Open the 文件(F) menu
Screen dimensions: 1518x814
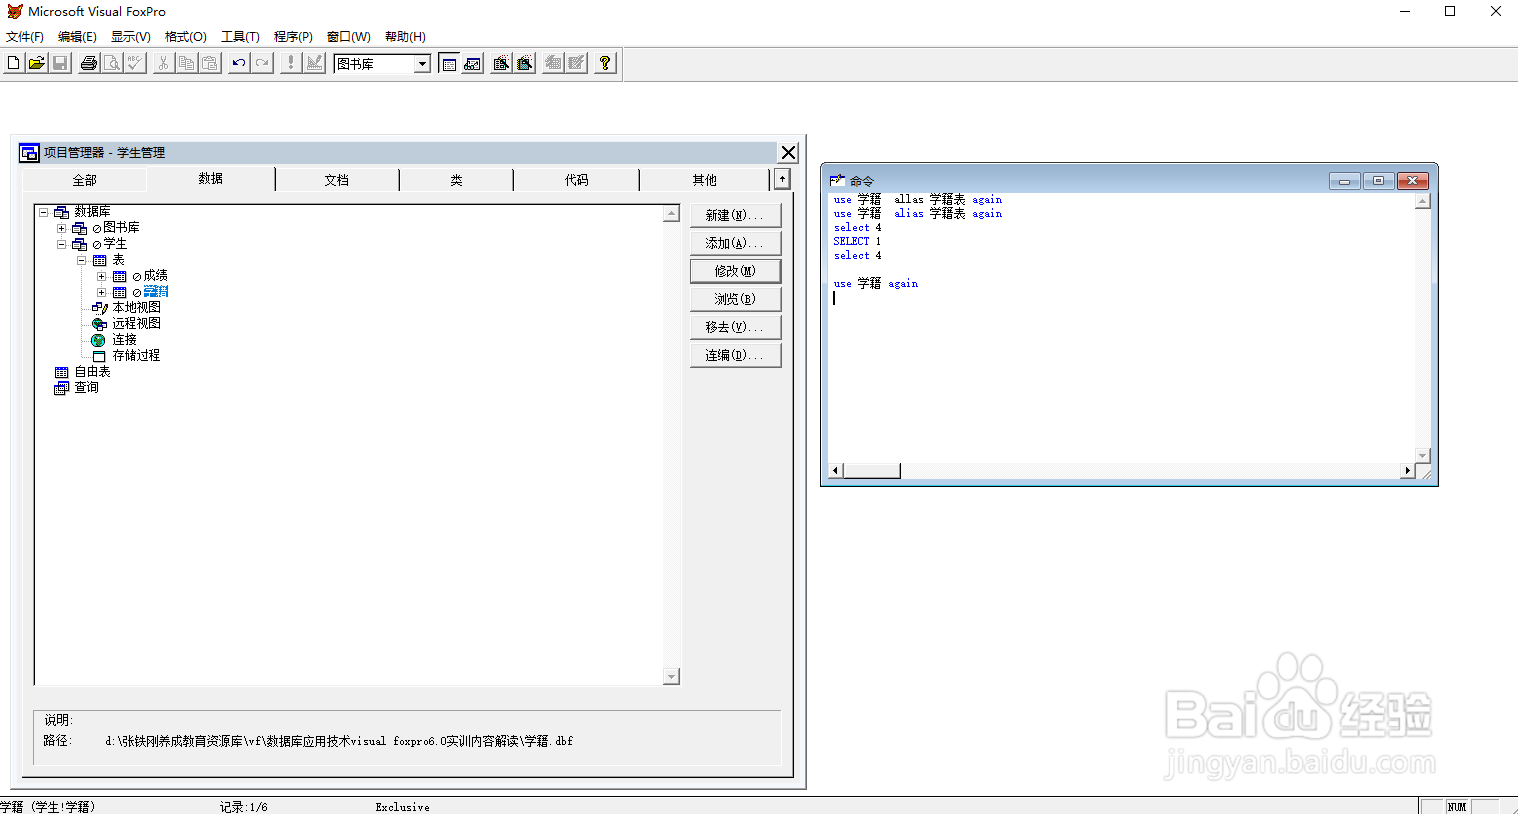[x=25, y=36]
